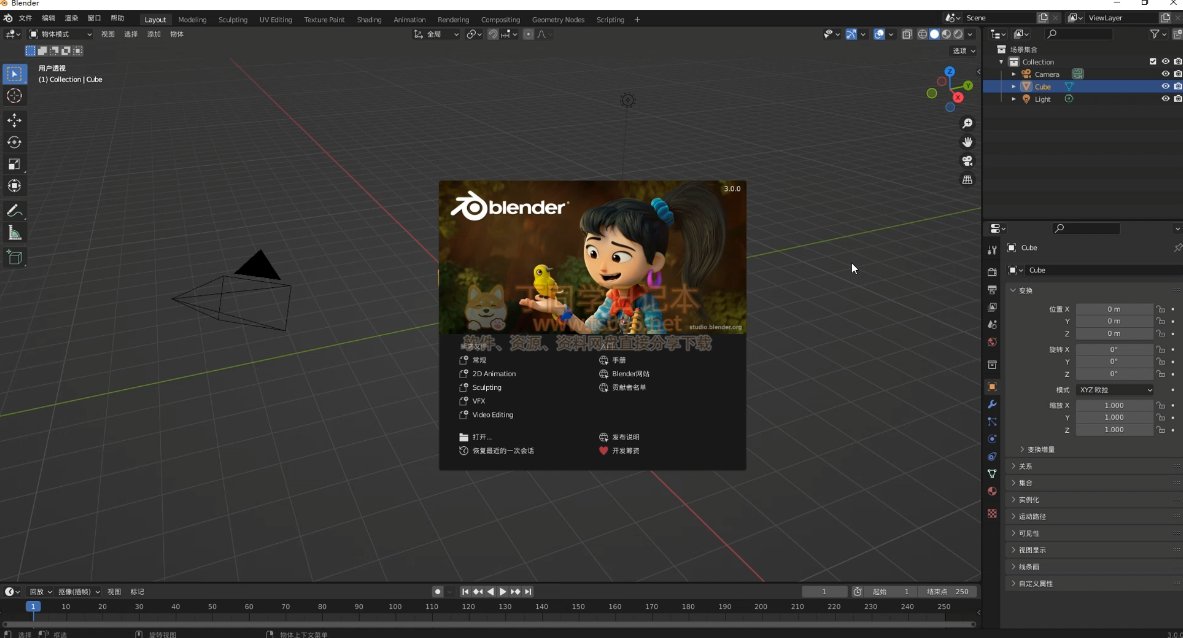Open the 文件 menu
The image size is (1183, 638).
tap(25, 19)
